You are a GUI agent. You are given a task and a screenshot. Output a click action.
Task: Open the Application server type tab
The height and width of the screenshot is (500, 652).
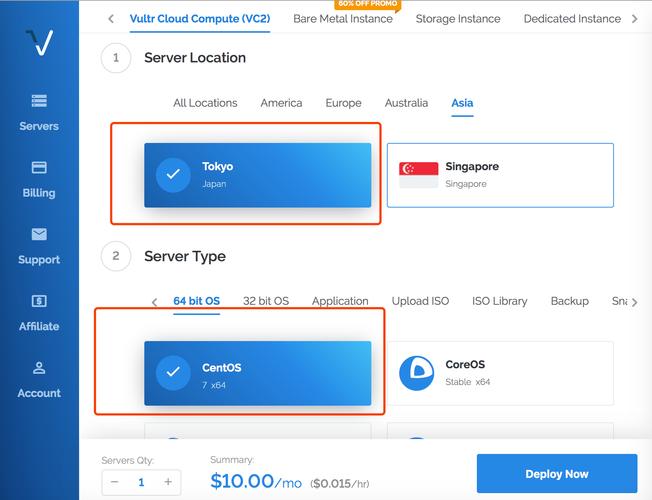340,301
